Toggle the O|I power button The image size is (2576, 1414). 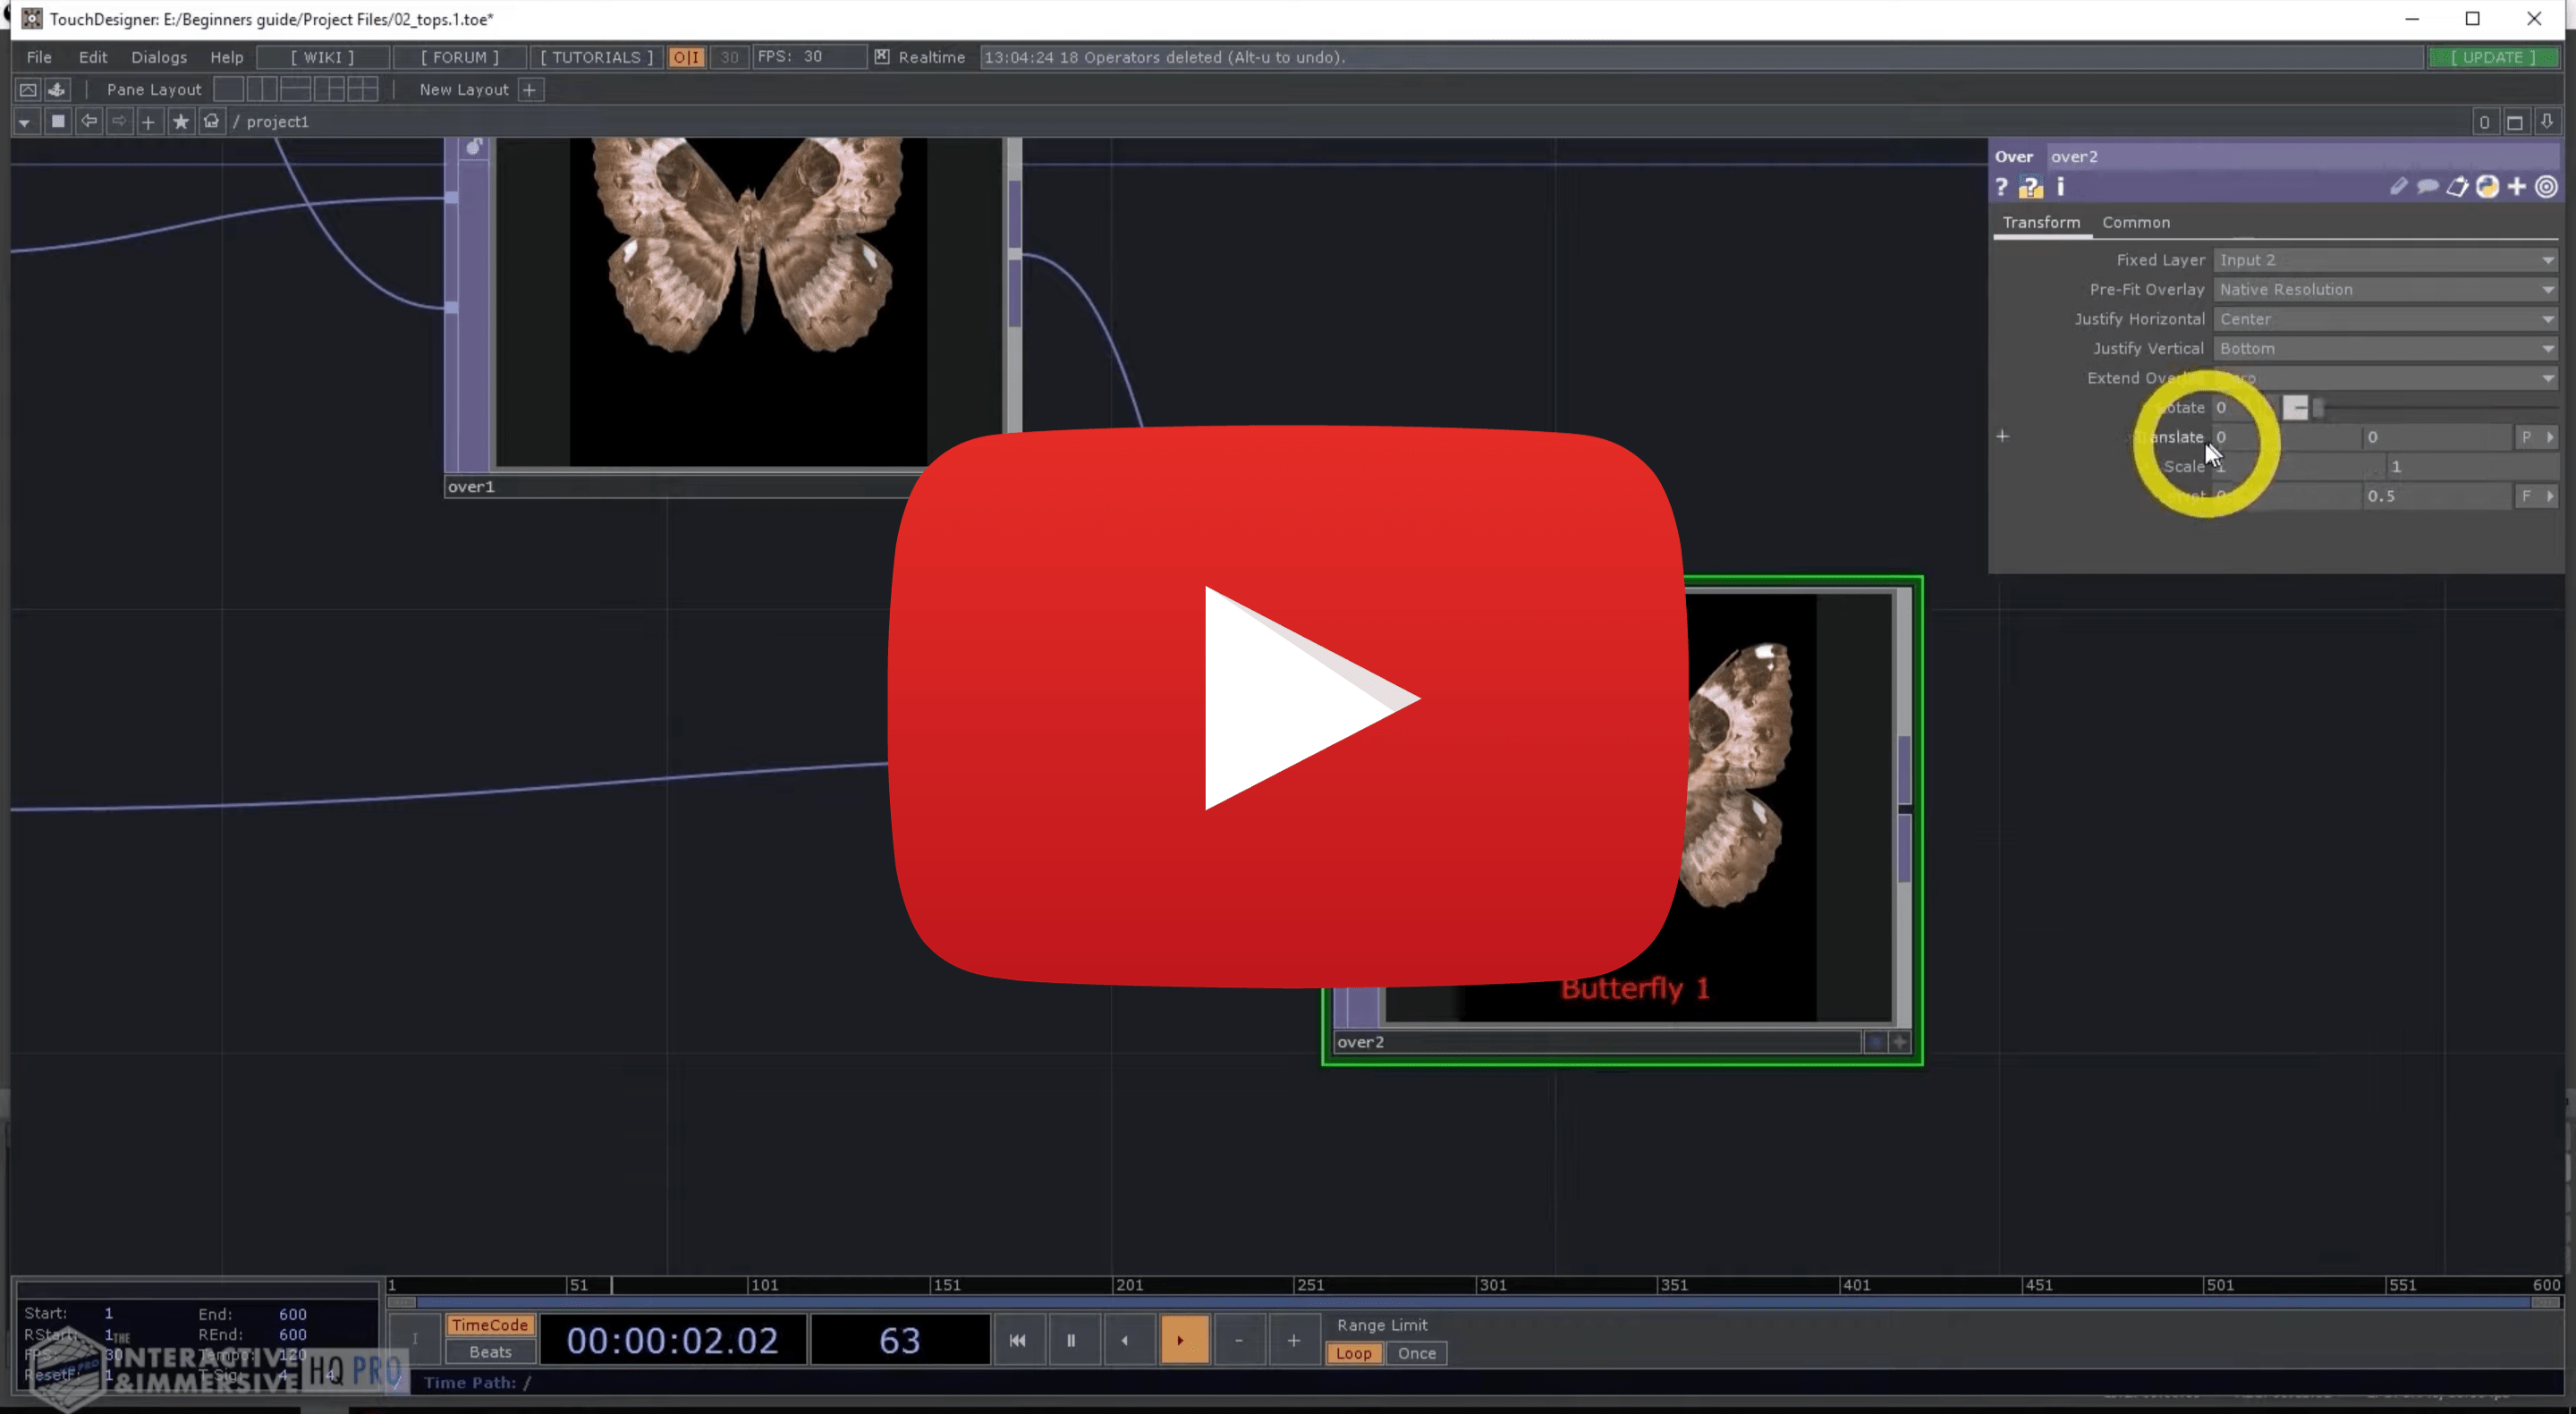tap(686, 57)
